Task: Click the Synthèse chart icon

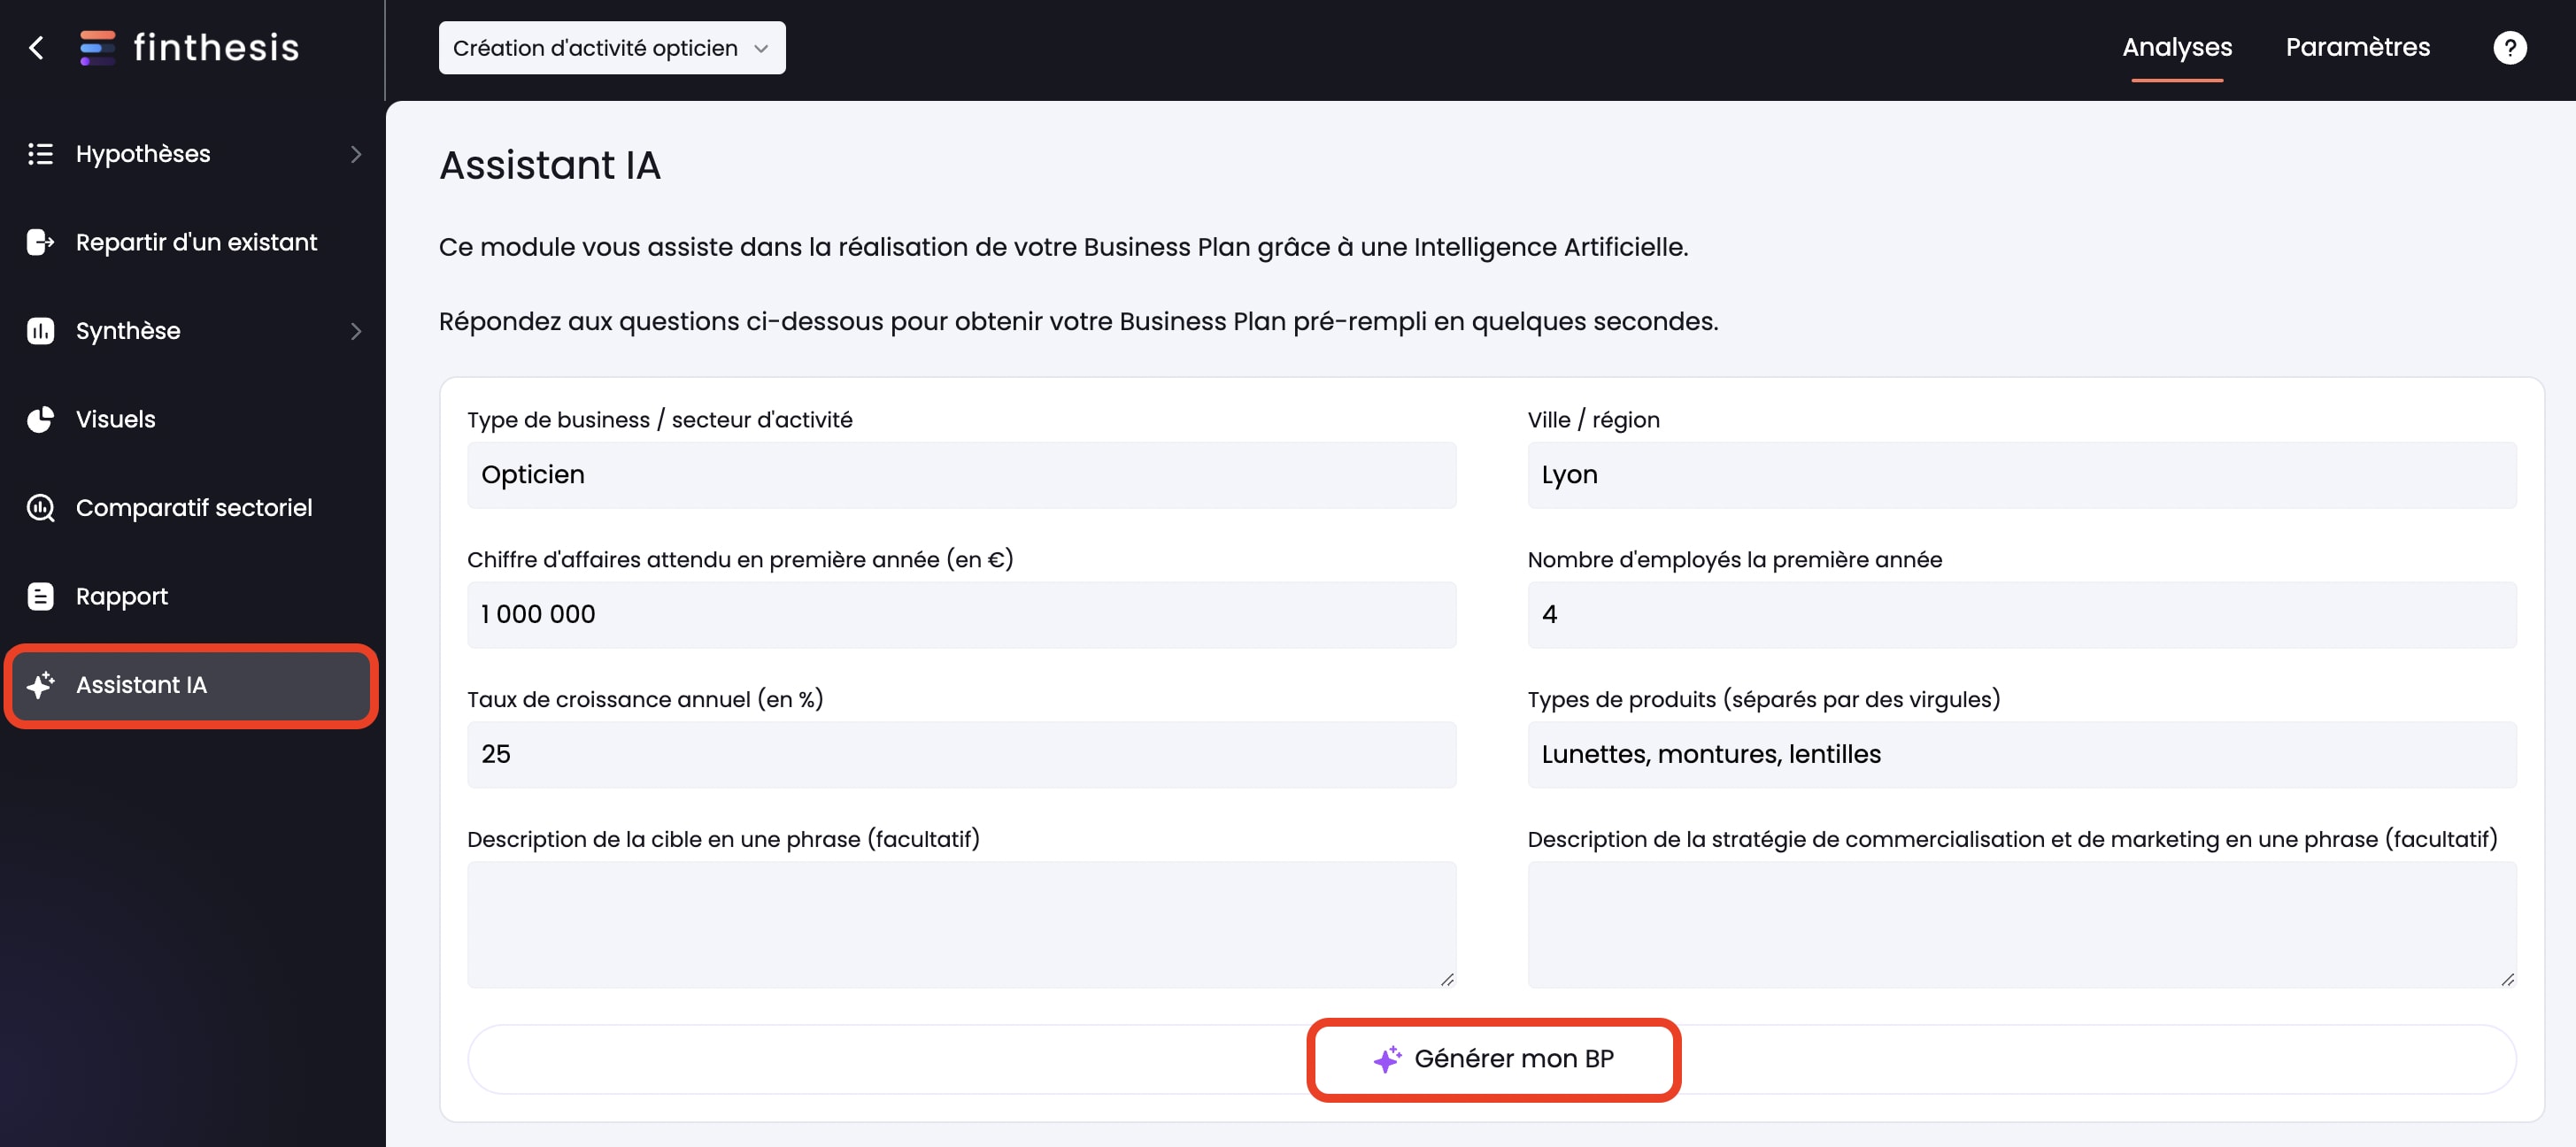Action: (x=40, y=331)
